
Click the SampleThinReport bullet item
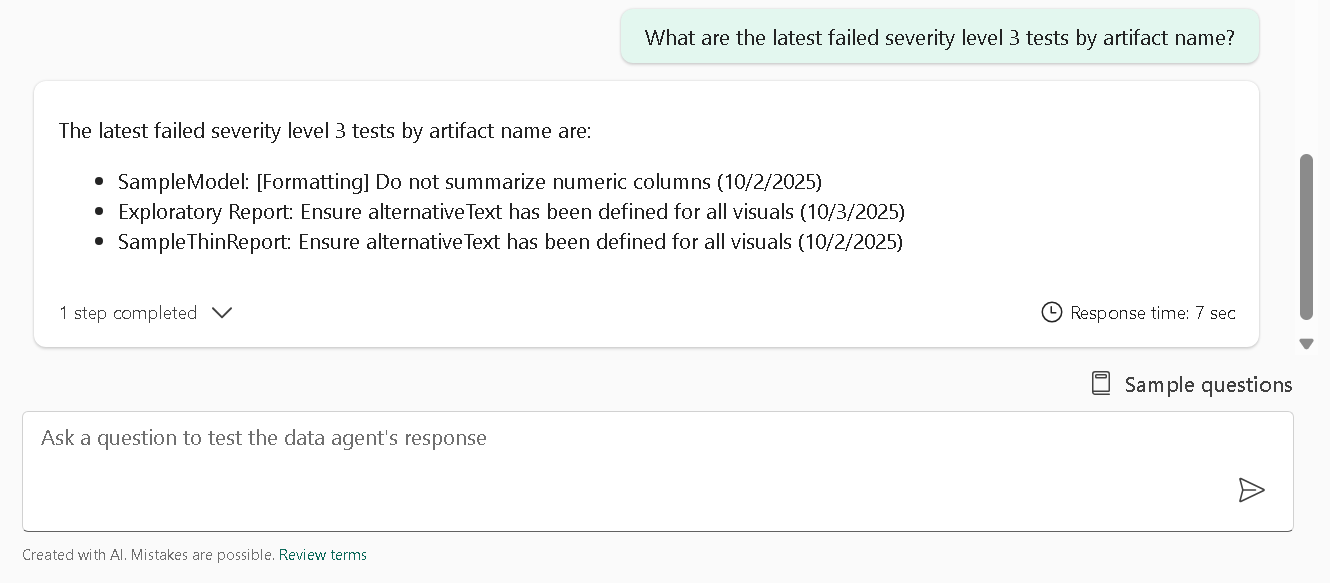pyautogui.click(x=509, y=242)
